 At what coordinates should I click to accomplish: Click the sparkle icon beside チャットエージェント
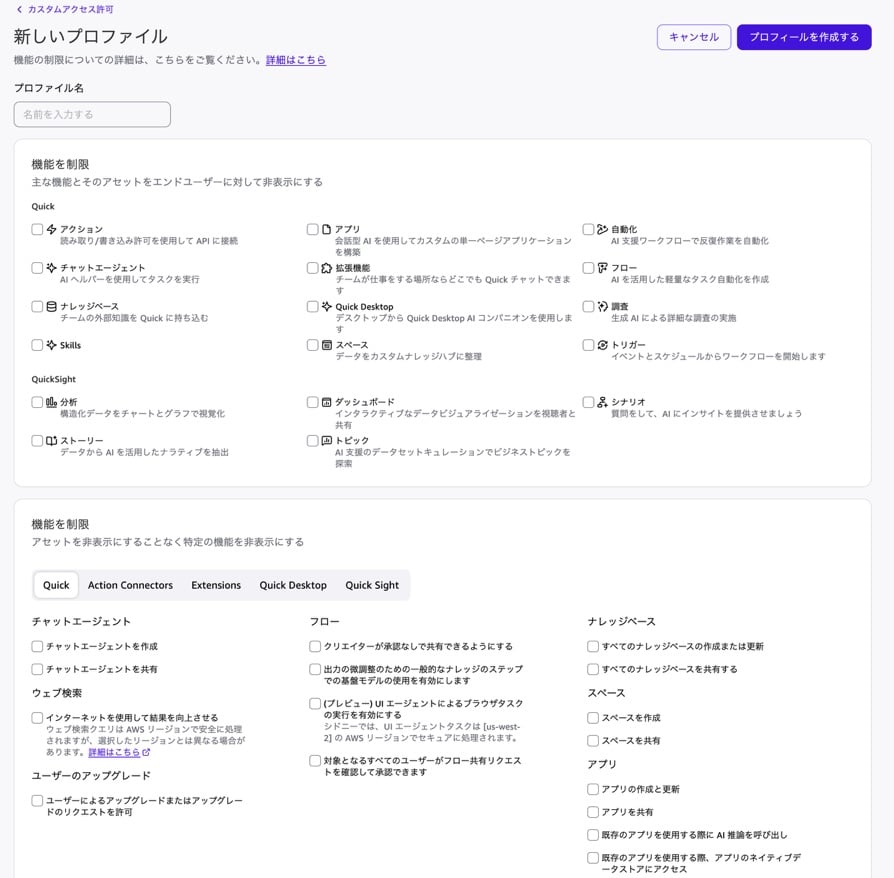pos(51,268)
